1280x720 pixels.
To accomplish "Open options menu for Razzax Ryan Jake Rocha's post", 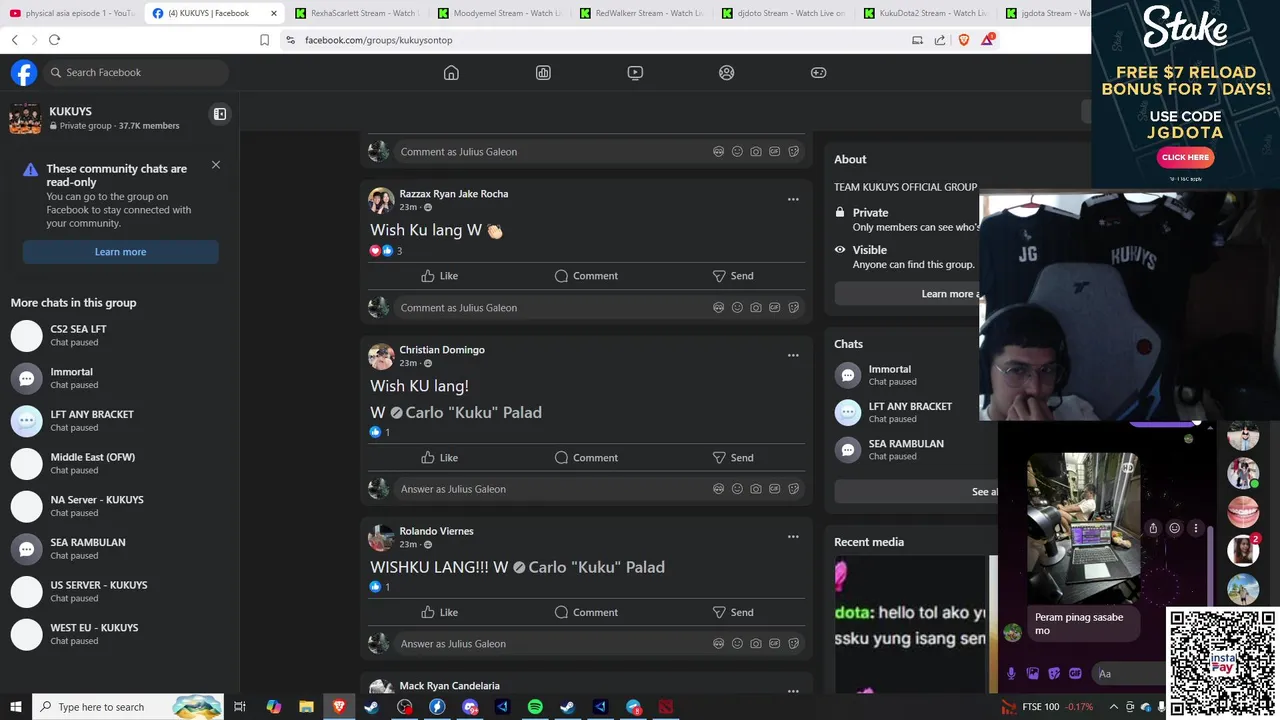I will click(793, 200).
